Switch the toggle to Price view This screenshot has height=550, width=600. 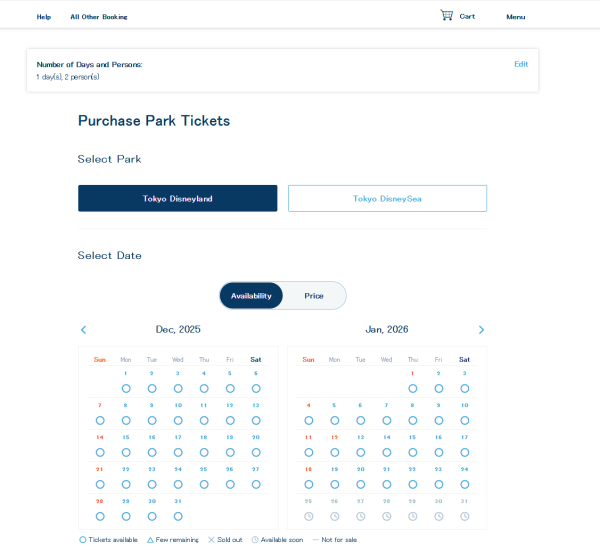(x=314, y=296)
